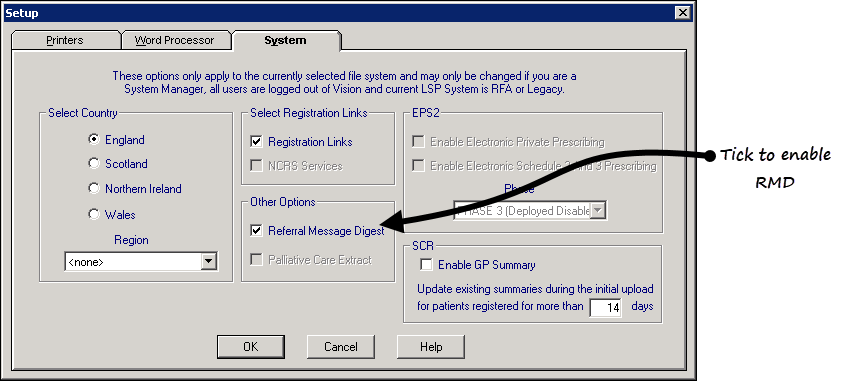Select the System tab

[x=285, y=40]
